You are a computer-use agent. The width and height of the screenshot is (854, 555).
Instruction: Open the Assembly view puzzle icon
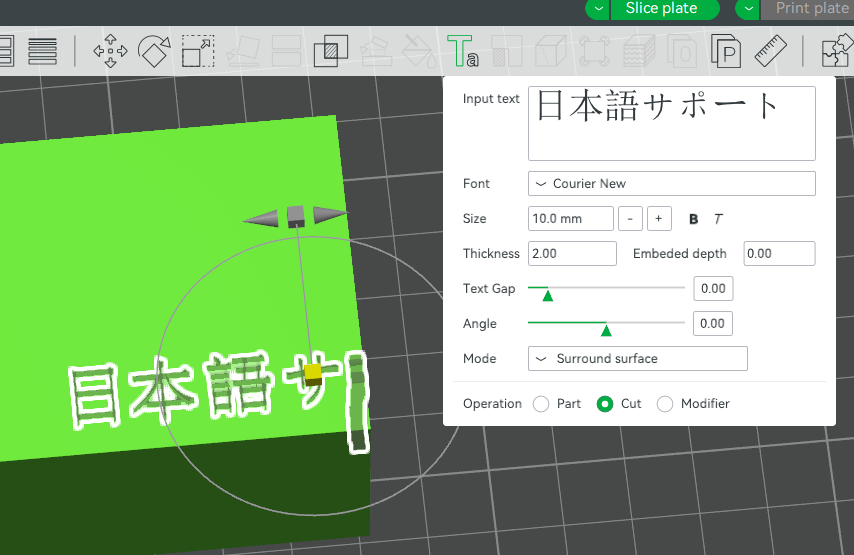click(x=837, y=51)
